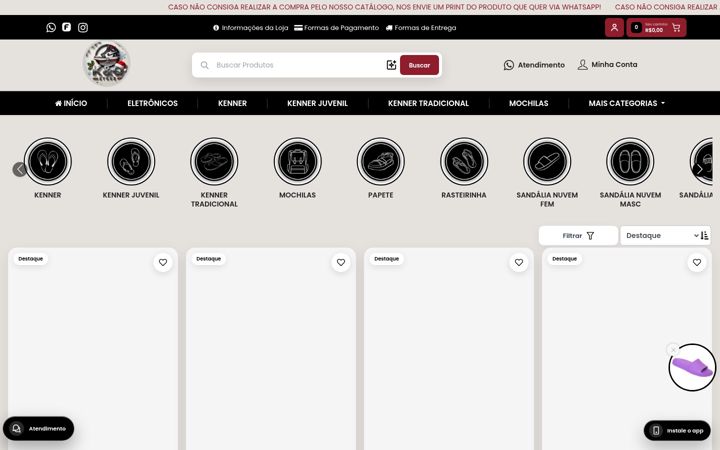Favorite the second product card heart

[341, 262]
